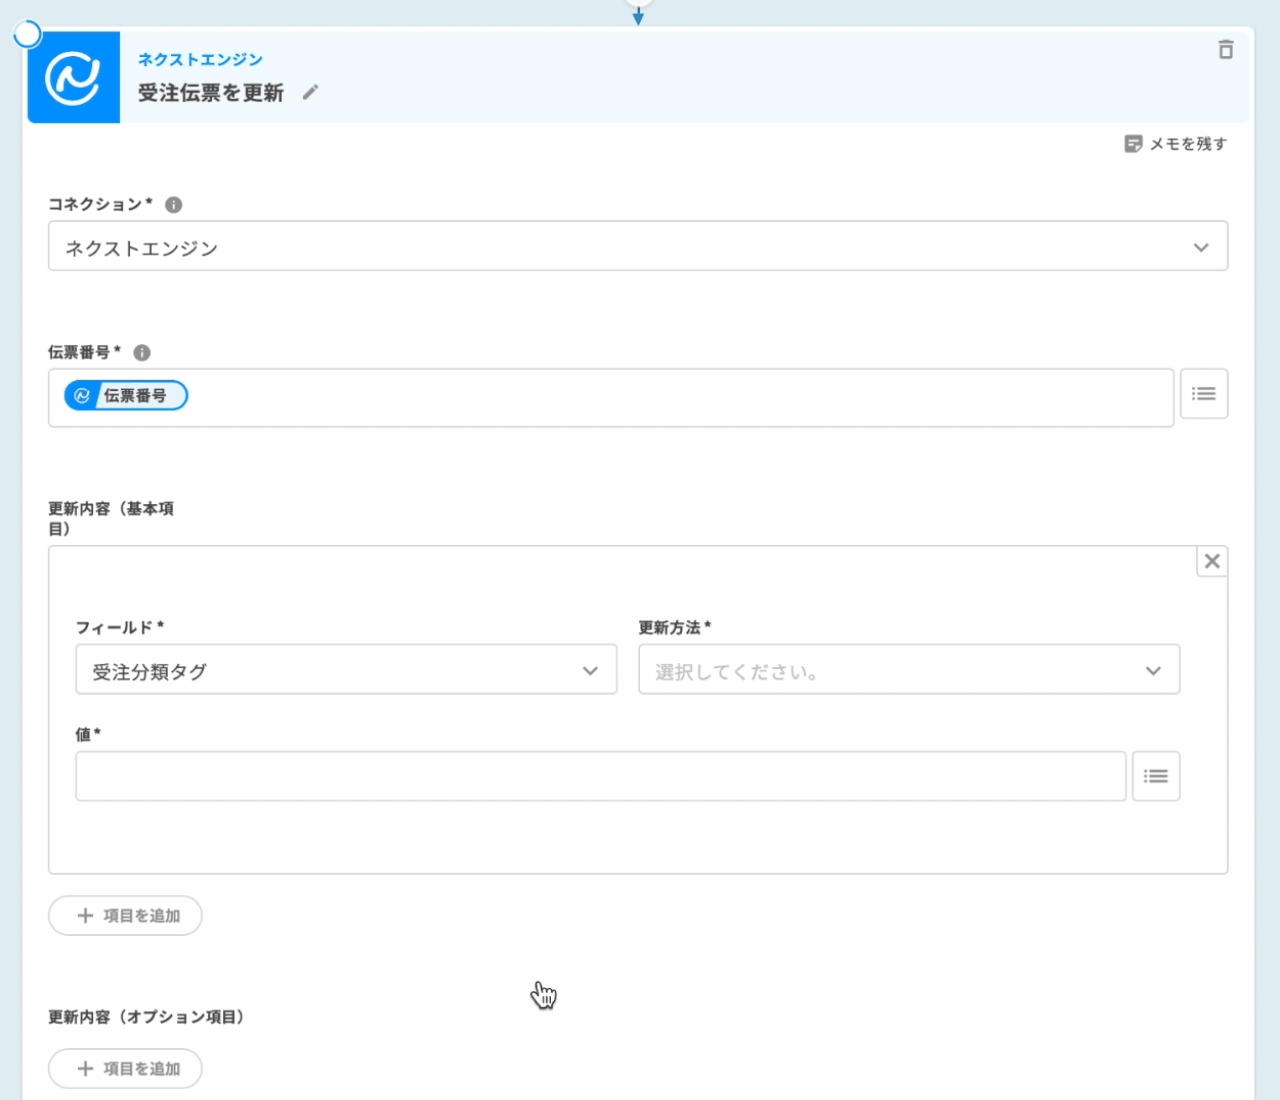Open the list icon next to 伝票番号 field
1280x1100 pixels.
click(1203, 394)
